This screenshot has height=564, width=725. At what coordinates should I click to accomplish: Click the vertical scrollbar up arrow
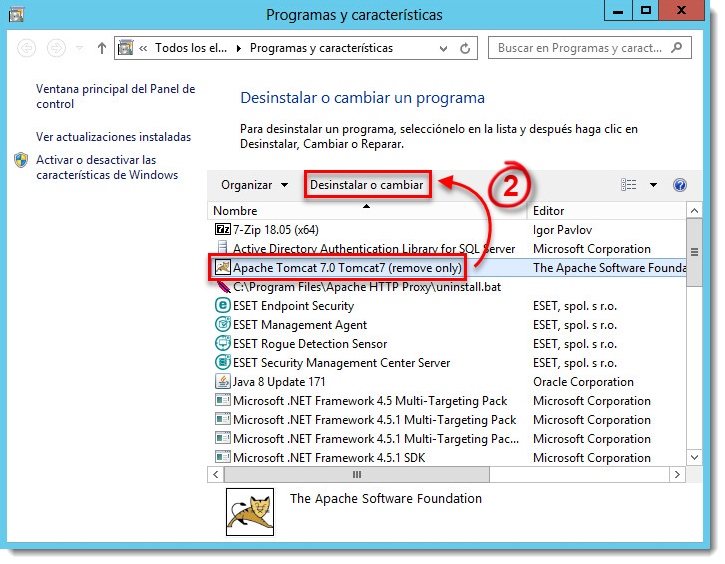pos(694,211)
